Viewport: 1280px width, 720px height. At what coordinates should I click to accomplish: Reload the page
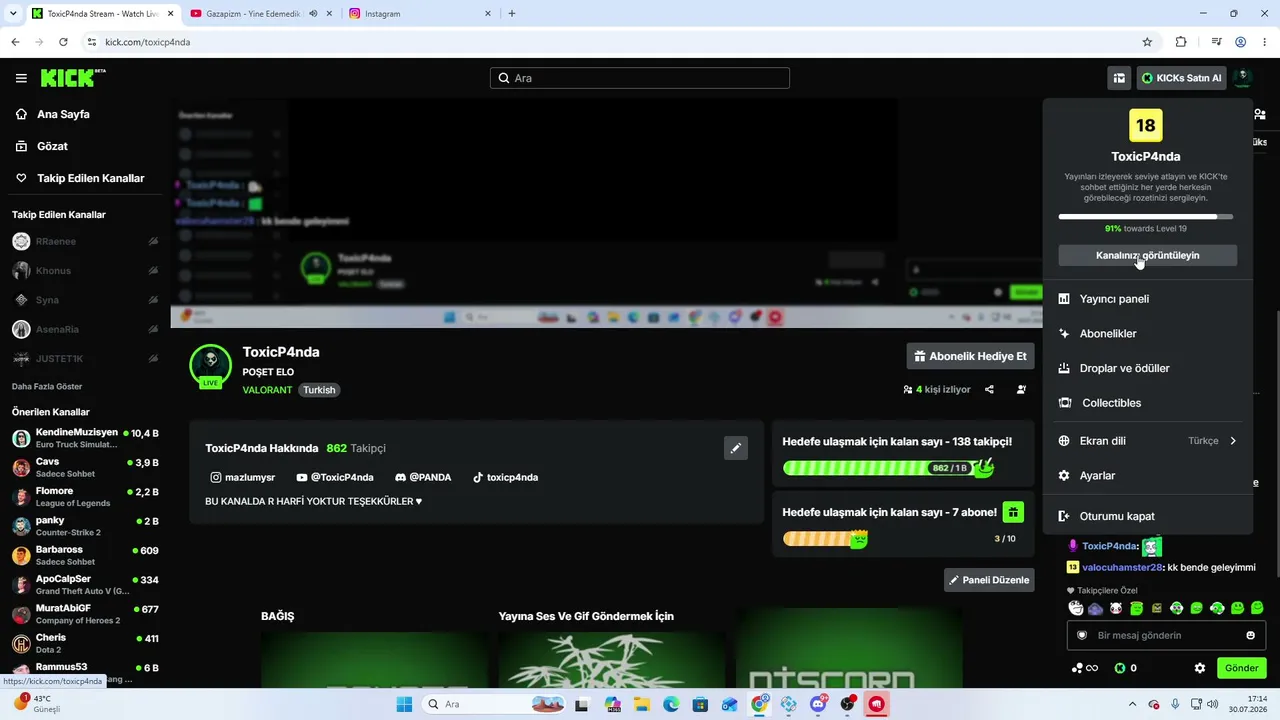pos(63,42)
